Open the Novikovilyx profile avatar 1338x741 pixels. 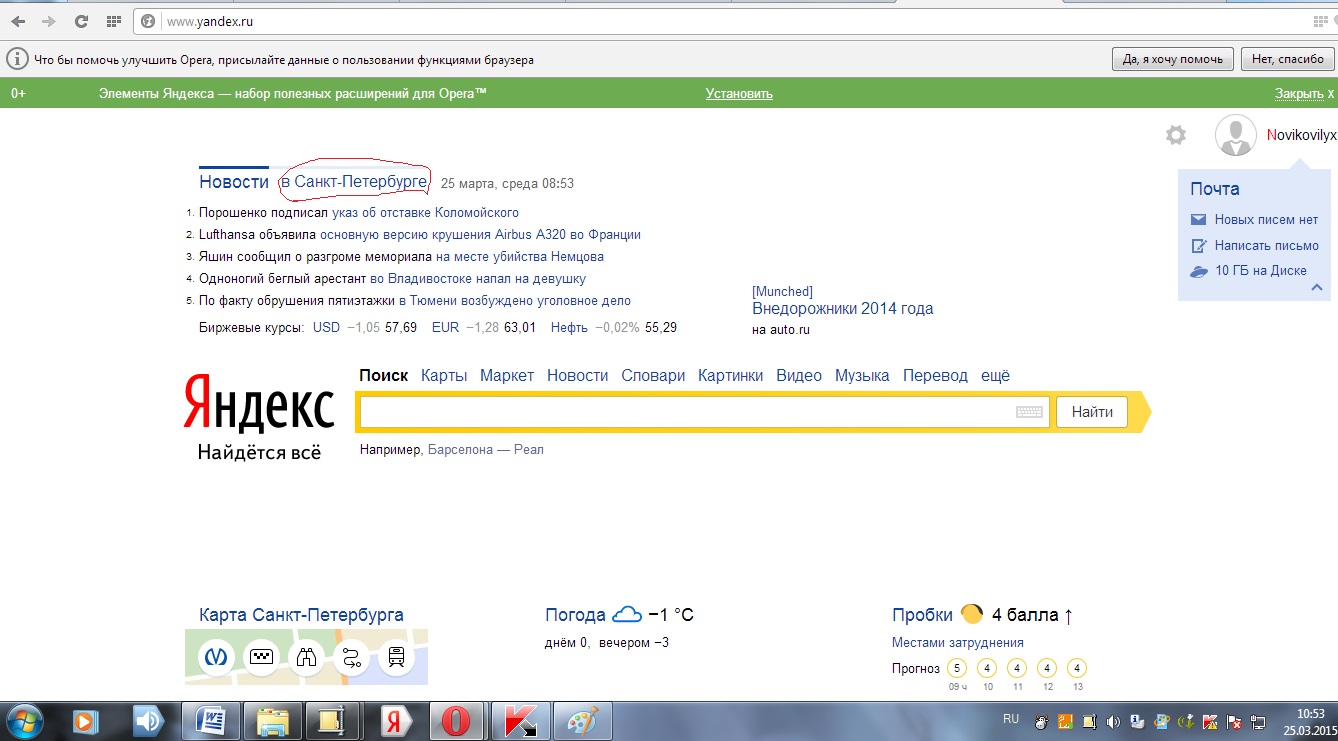tap(1236, 135)
